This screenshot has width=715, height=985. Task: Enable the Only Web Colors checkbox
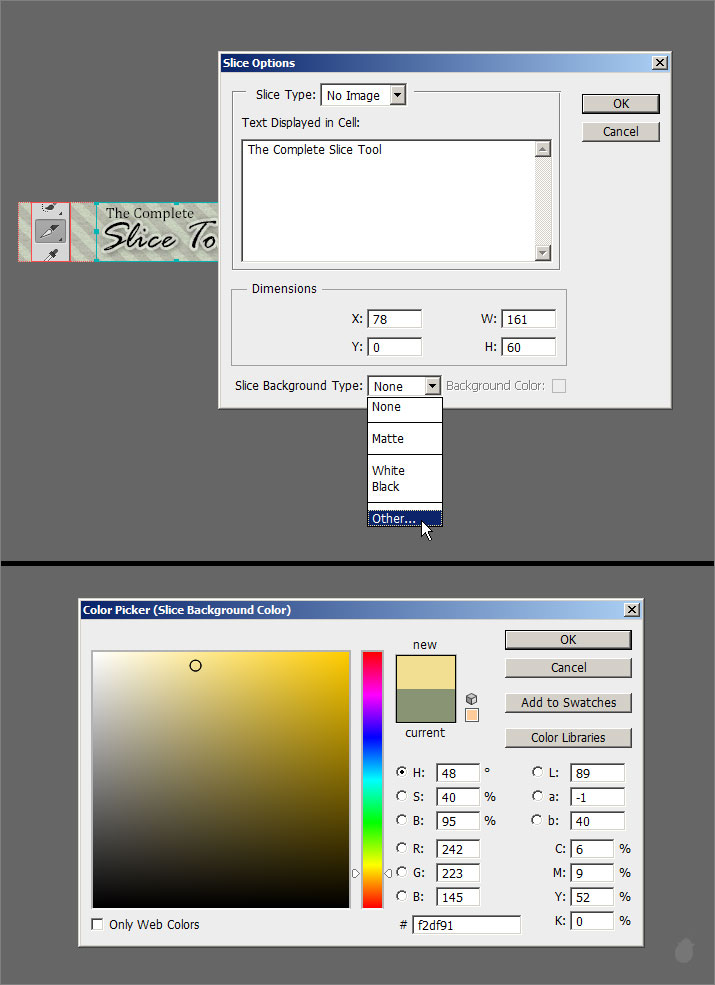pyautogui.click(x=98, y=925)
